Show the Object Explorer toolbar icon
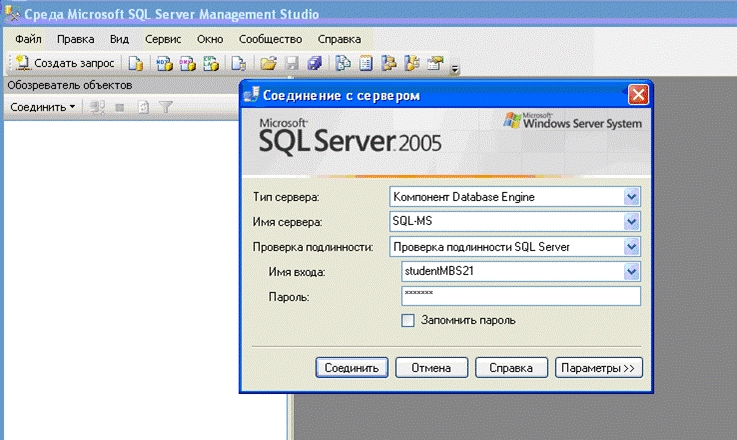The image size is (737, 440). [389, 63]
